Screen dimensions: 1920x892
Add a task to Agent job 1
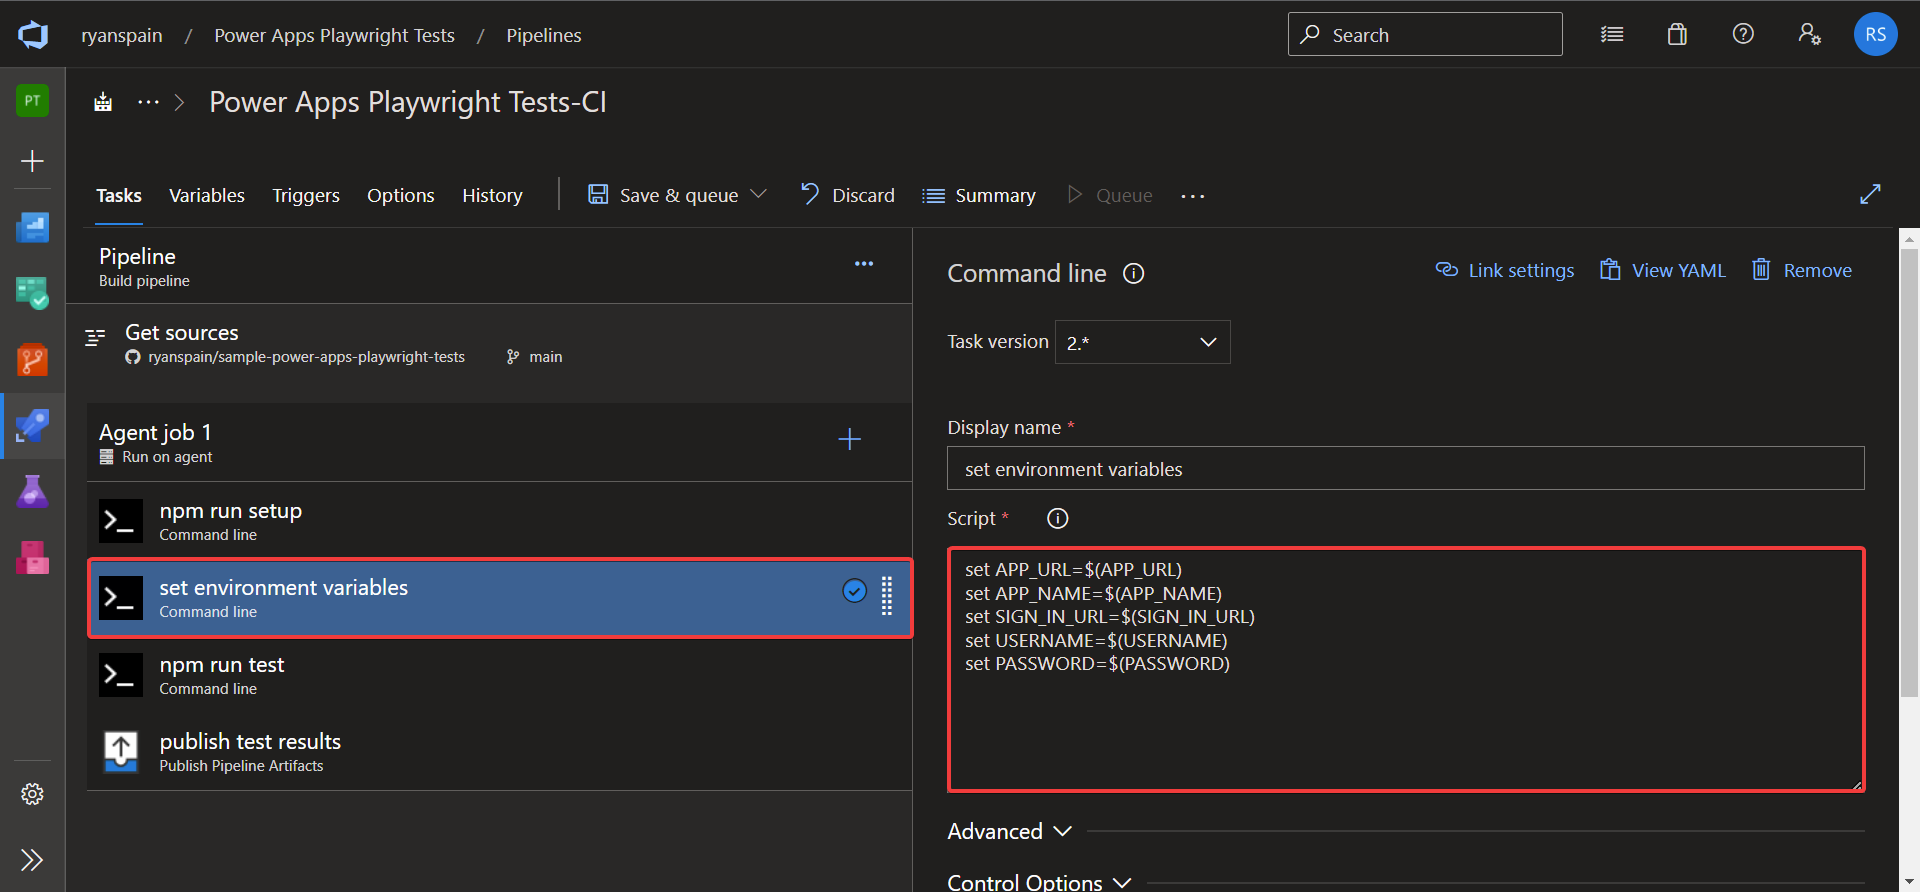849,439
